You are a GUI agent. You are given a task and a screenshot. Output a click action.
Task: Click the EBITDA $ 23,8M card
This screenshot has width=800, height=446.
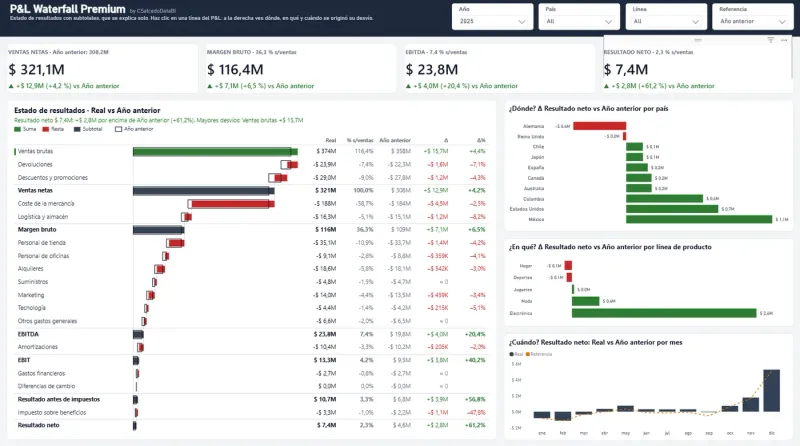[x=499, y=68]
